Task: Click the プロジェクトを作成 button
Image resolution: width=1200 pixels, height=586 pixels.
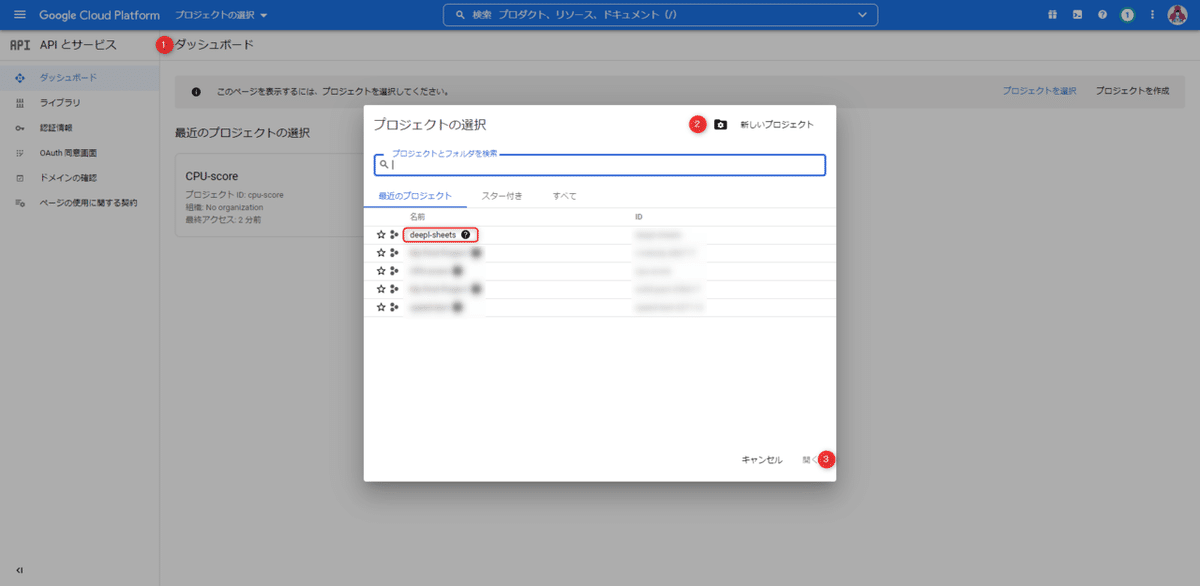Action: [1132, 91]
